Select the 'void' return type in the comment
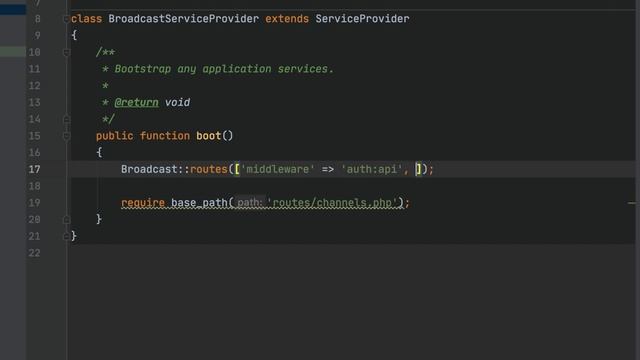The image size is (640, 360). coord(177,102)
